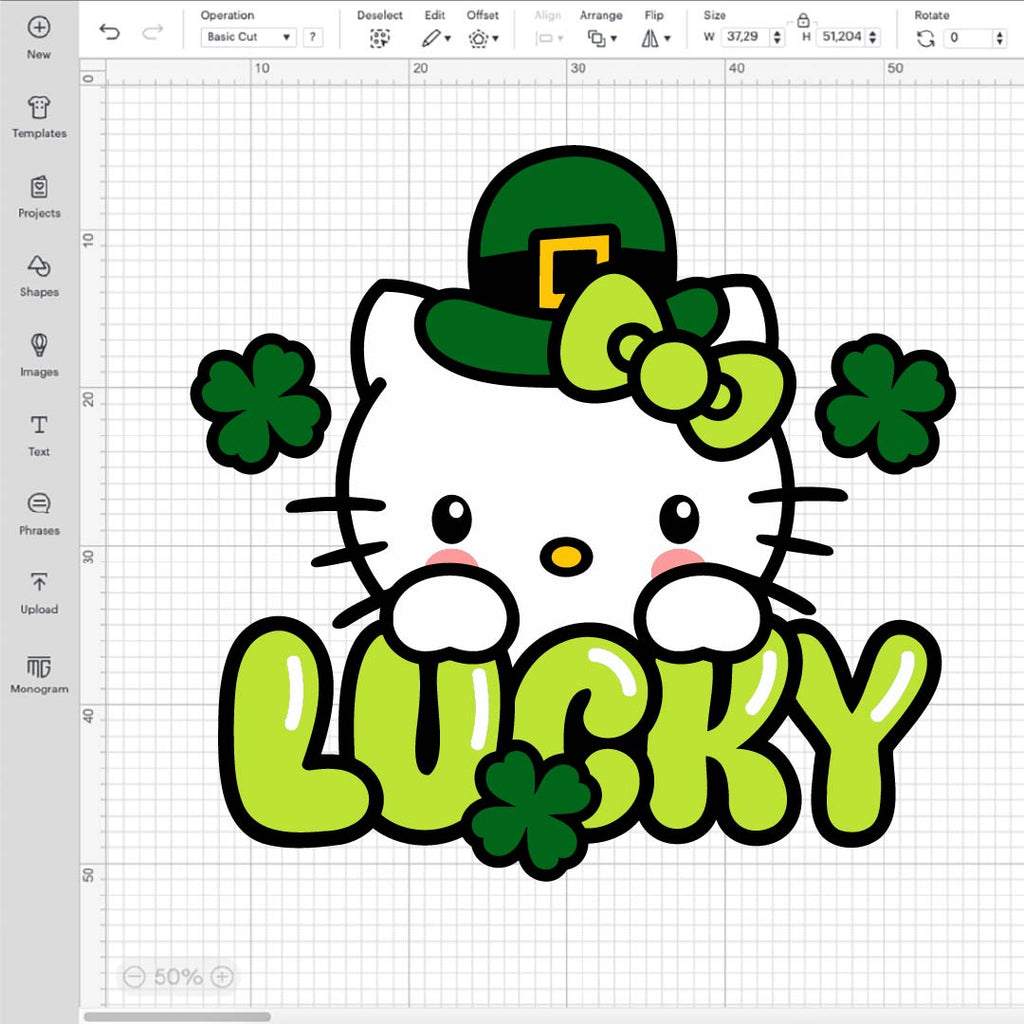Click the horizontal scrollbar below the canvas
Image resolution: width=1024 pixels, height=1024 pixels.
click(178, 1016)
